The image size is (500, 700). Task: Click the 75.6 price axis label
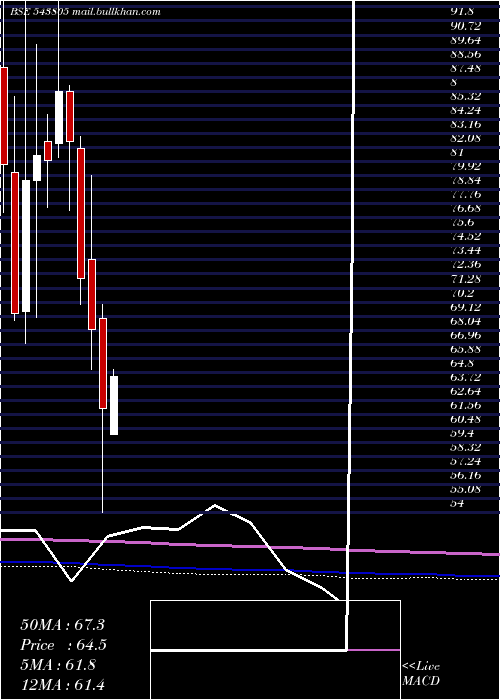[462, 222]
